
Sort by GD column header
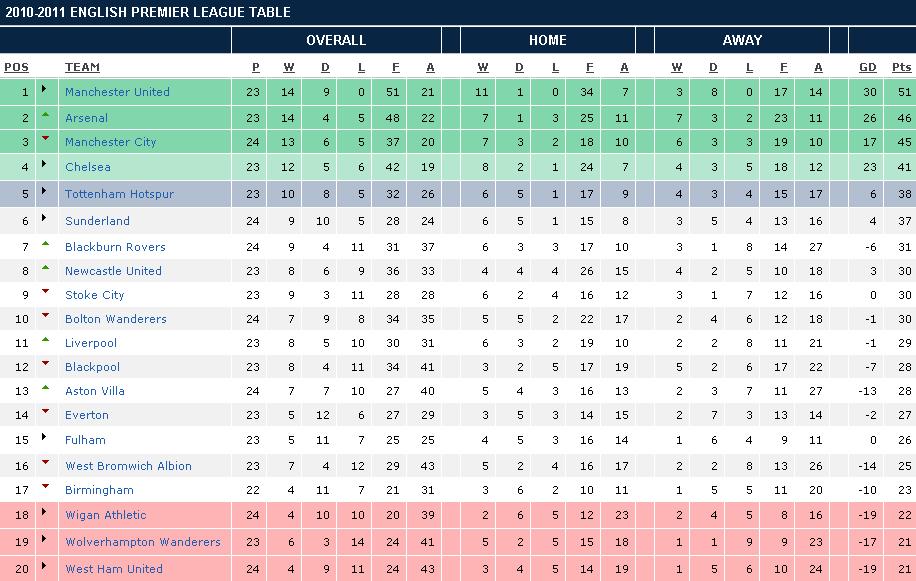868,67
